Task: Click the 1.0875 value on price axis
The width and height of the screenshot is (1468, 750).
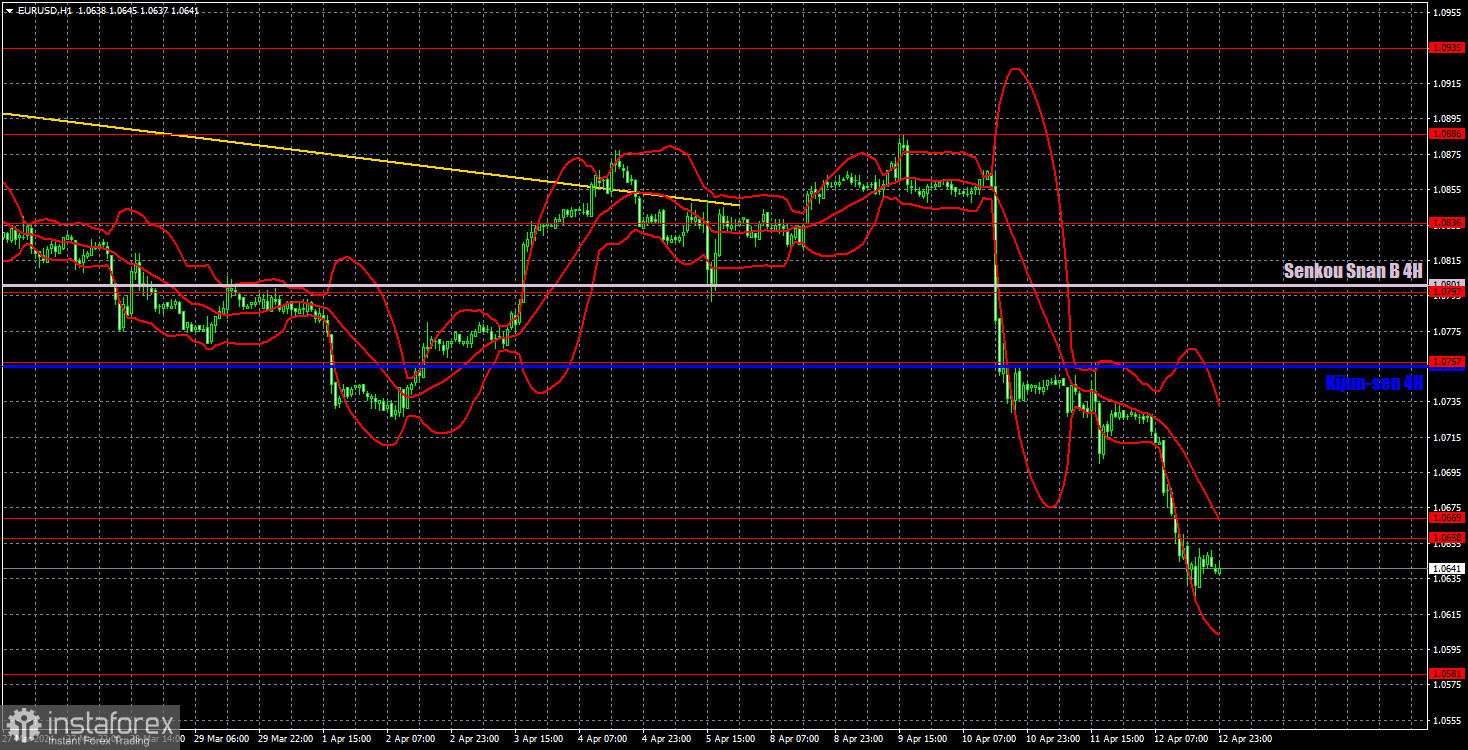Action: click(x=1447, y=155)
